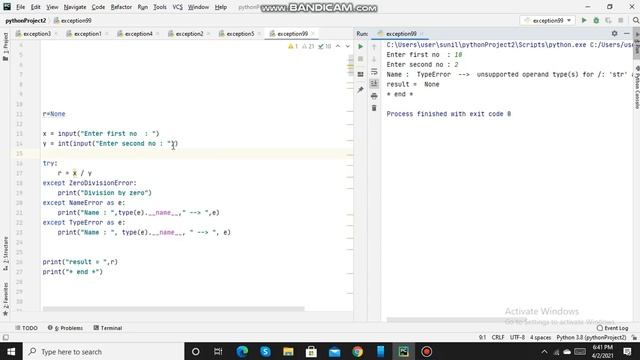
Task: Start debugging with the bug icon
Action: point(596,20)
